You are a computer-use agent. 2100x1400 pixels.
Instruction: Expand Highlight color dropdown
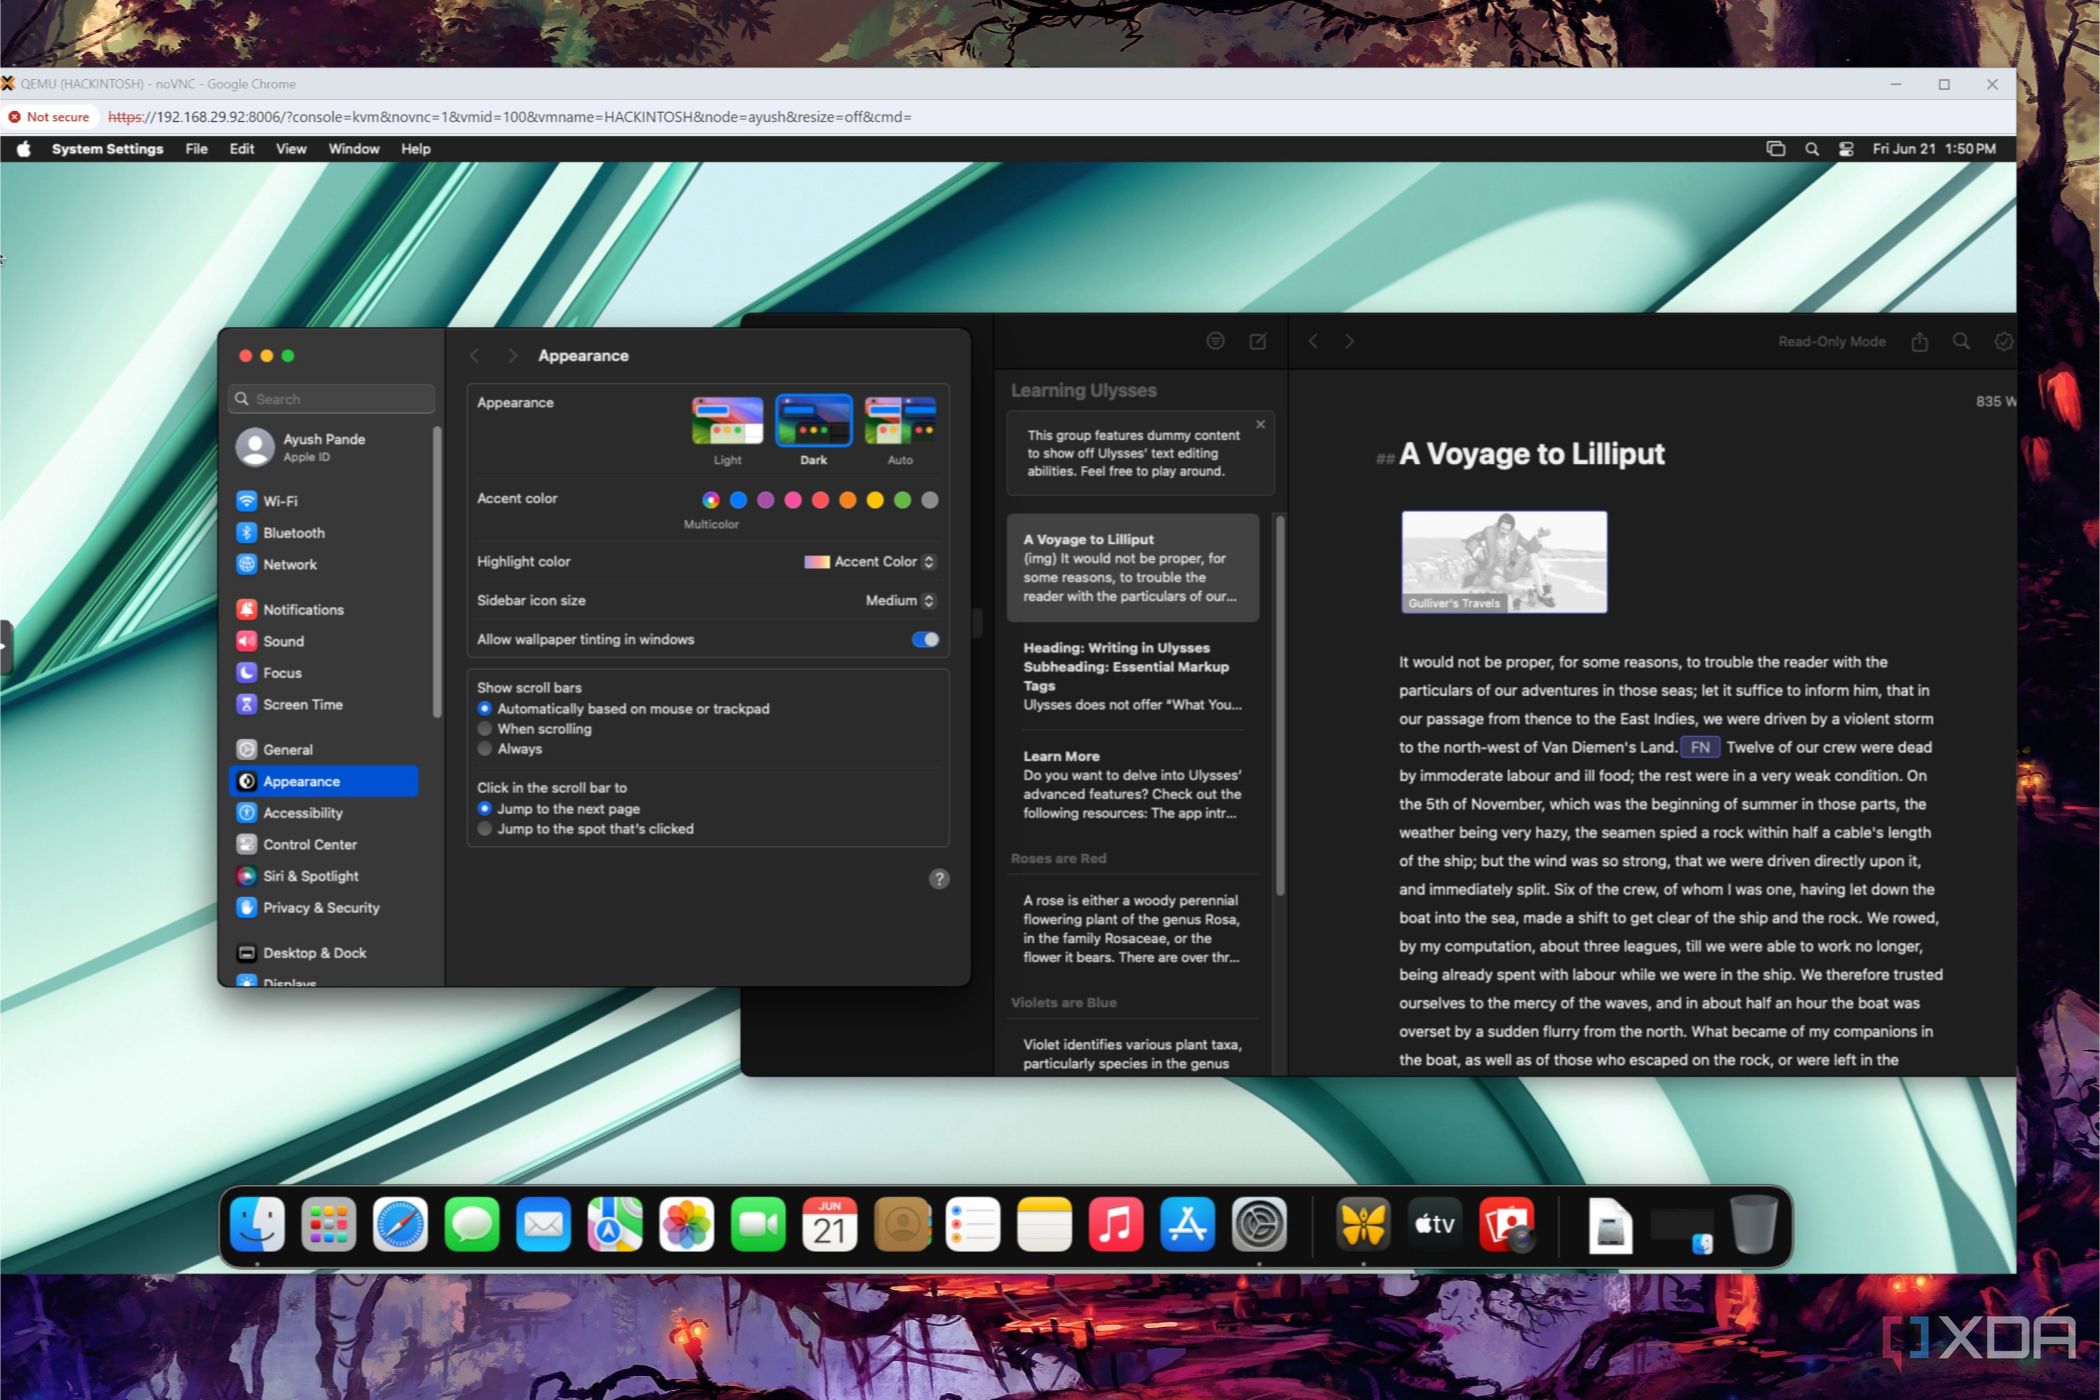[867, 559]
